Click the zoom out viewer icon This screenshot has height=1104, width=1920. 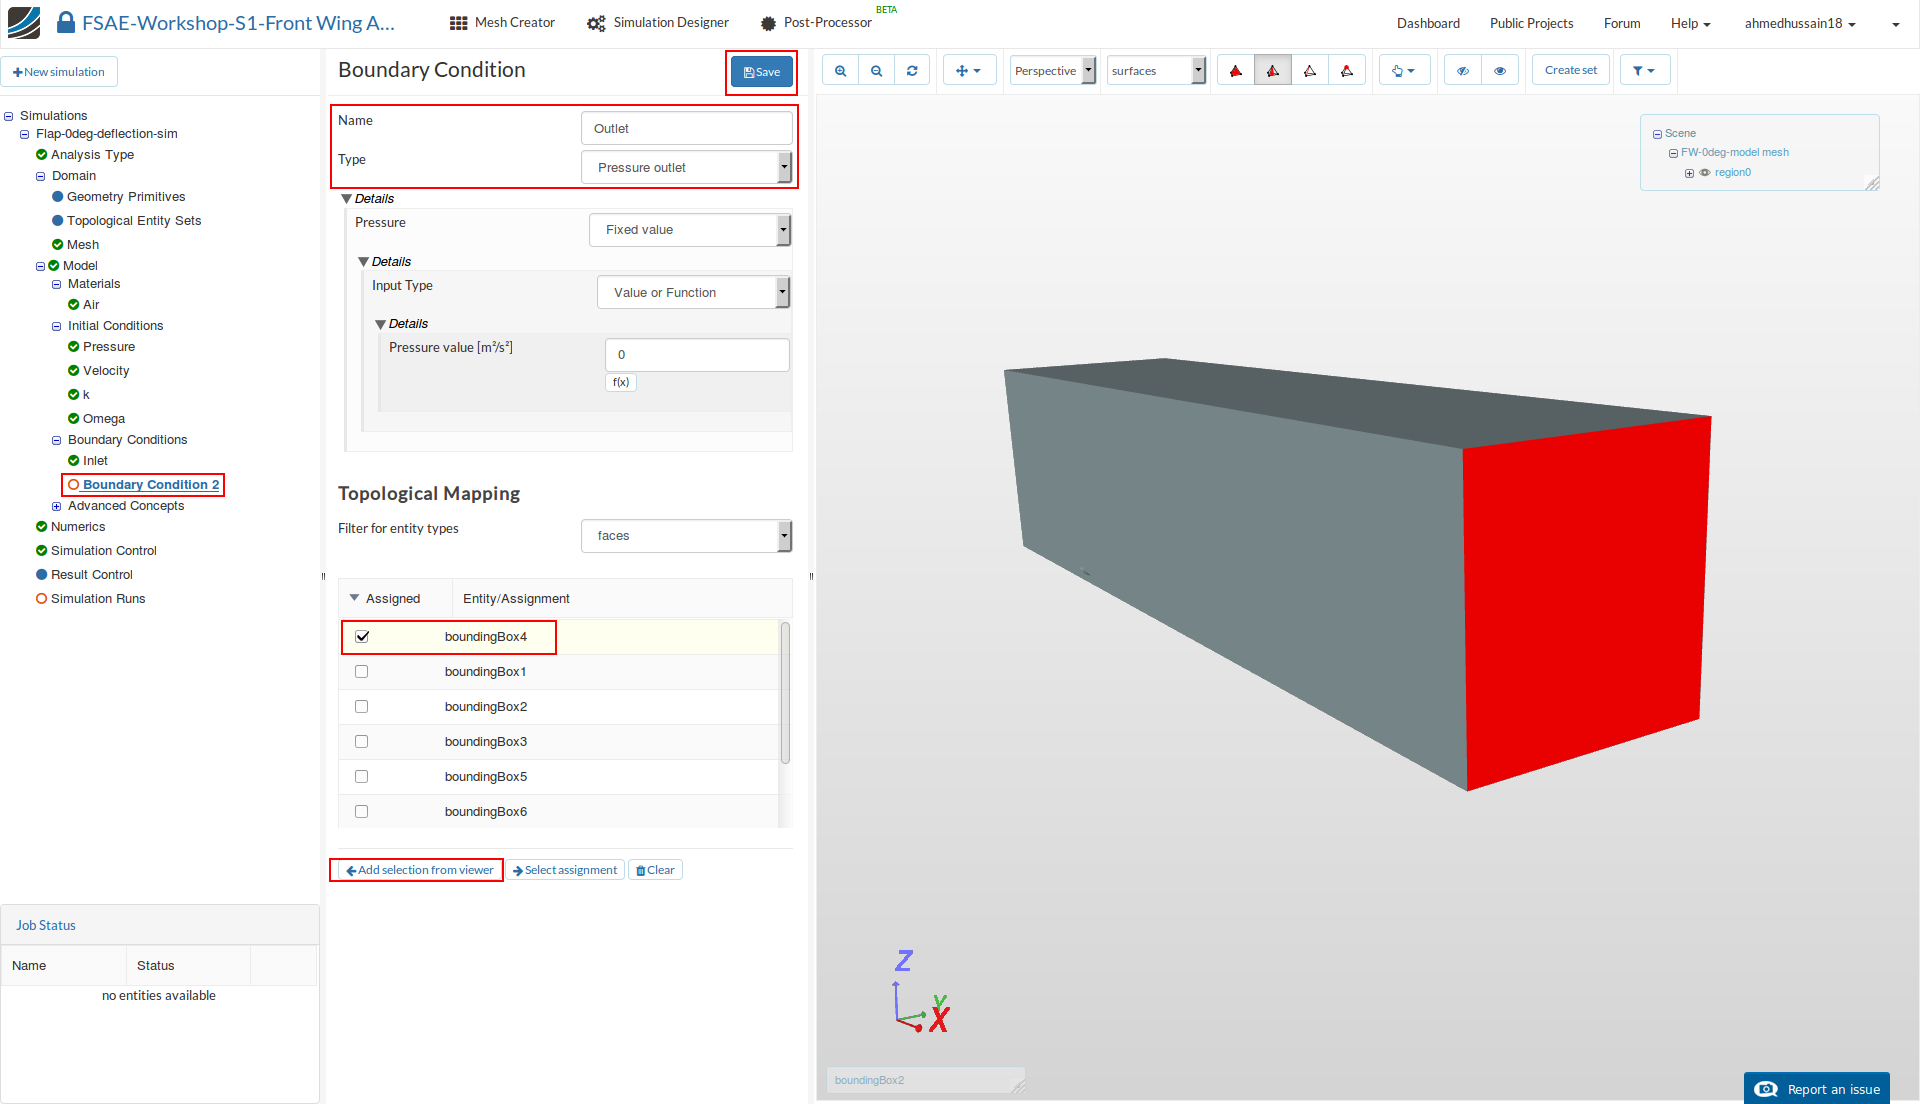pyautogui.click(x=876, y=71)
